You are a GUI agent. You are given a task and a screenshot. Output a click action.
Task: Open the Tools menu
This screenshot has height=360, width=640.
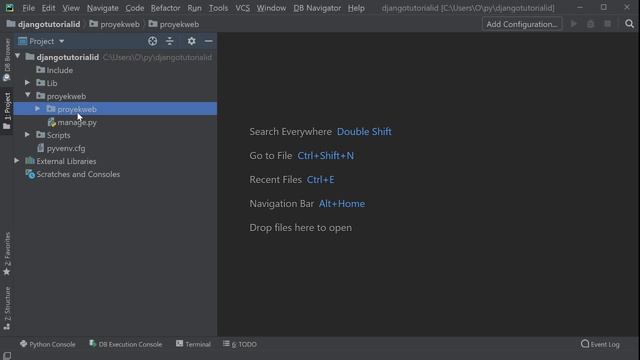pyautogui.click(x=218, y=8)
